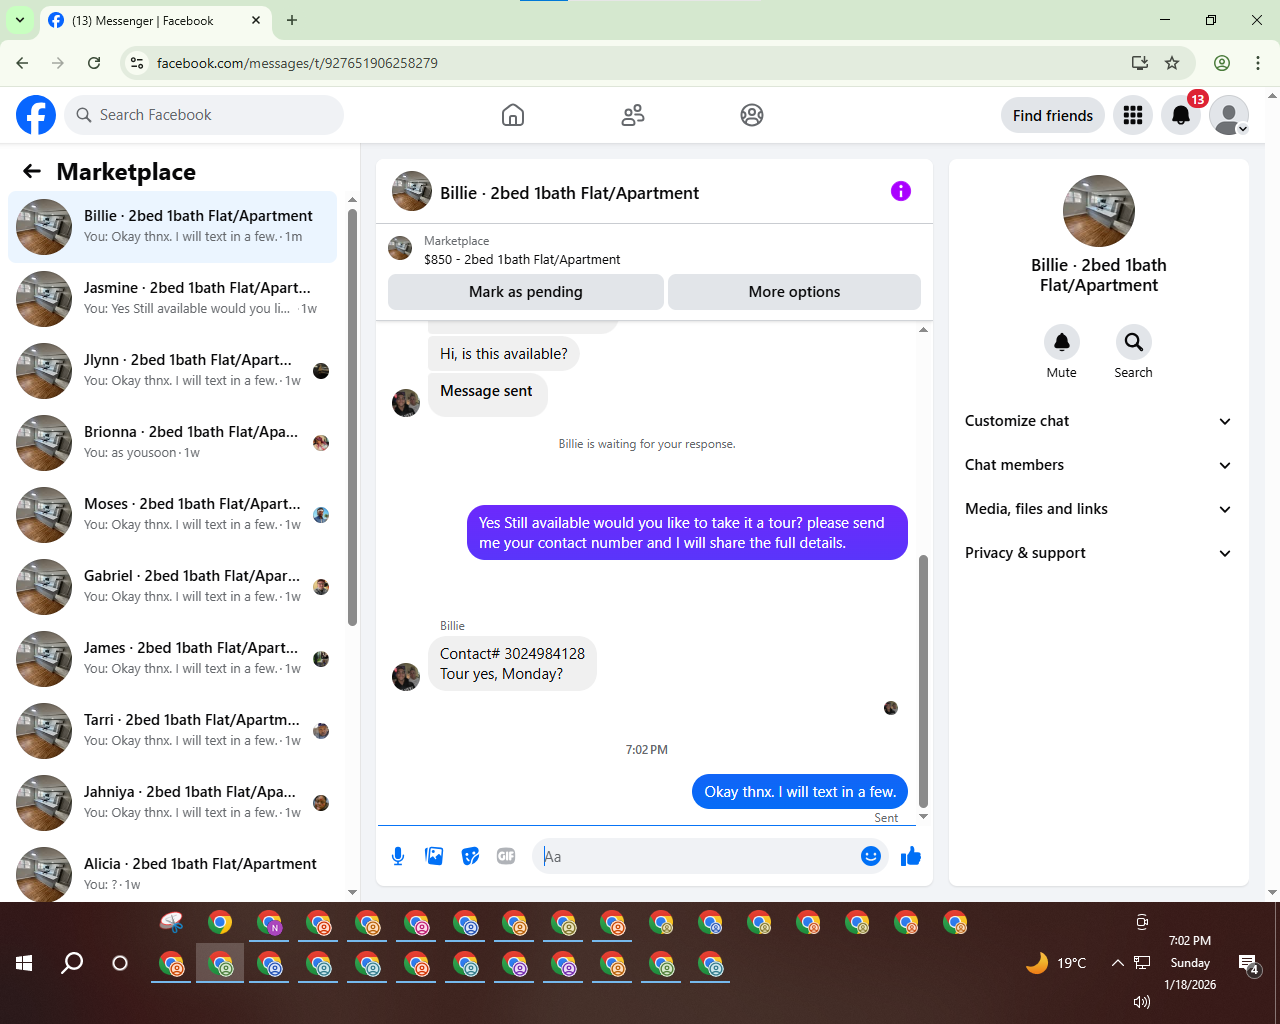Open Windows notification center icon

[x=1248, y=964]
